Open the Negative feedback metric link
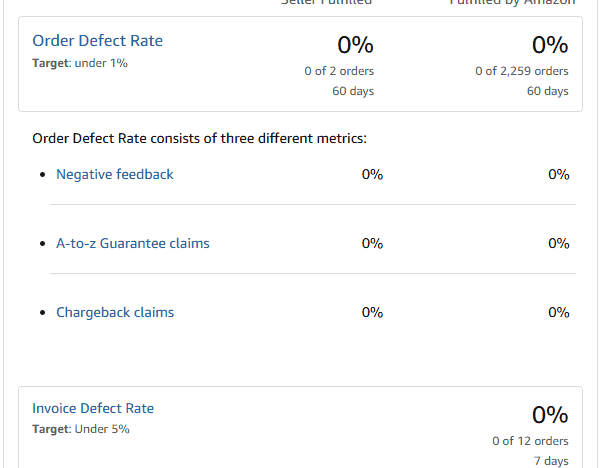The image size is (601, 468). tap(115, 174)
